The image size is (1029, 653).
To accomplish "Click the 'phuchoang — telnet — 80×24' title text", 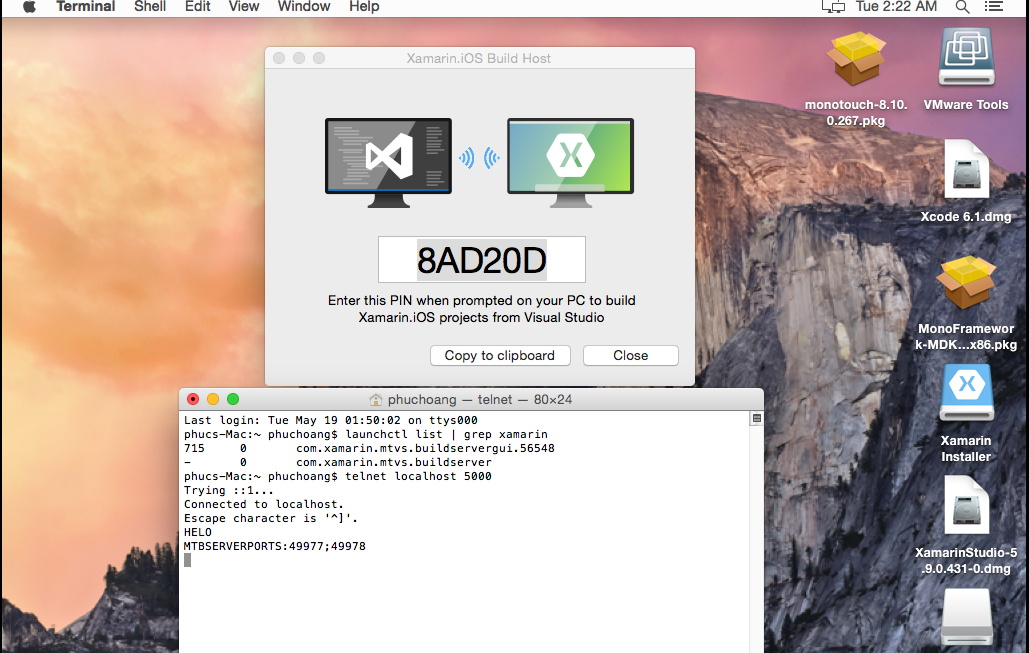I will [x=480, y=400].
